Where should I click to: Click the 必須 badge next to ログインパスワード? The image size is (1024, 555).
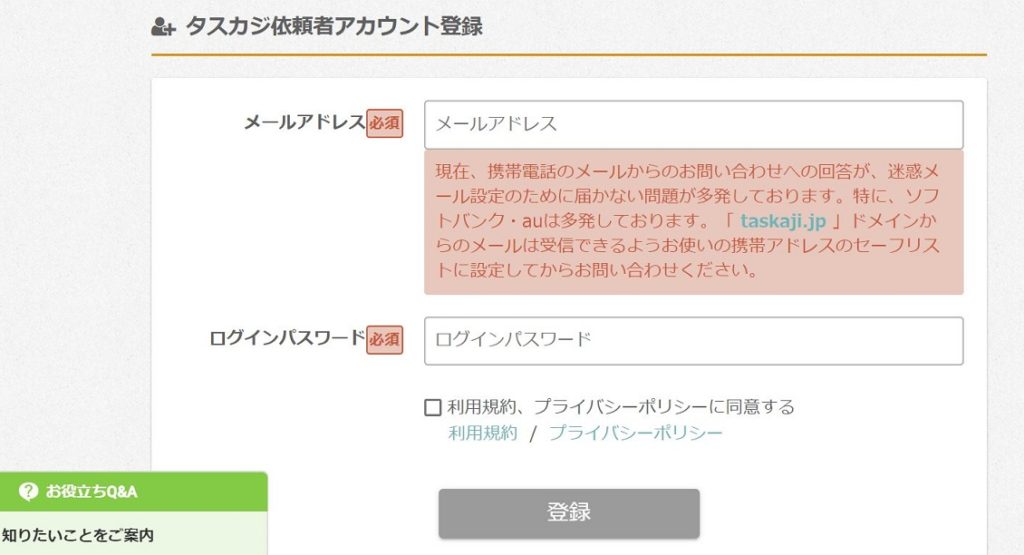click(385, 340)
